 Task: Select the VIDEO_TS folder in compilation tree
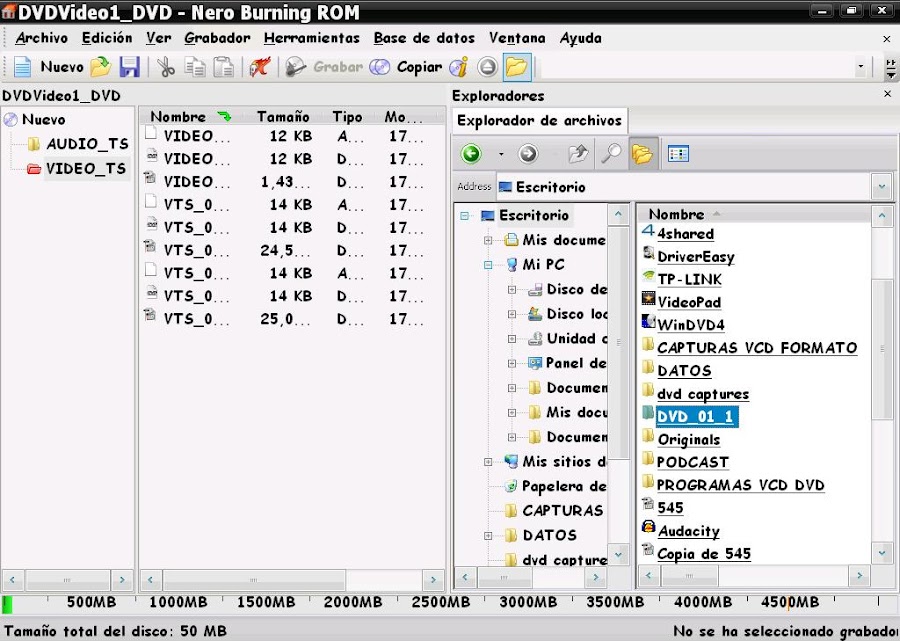click(86, 169)
